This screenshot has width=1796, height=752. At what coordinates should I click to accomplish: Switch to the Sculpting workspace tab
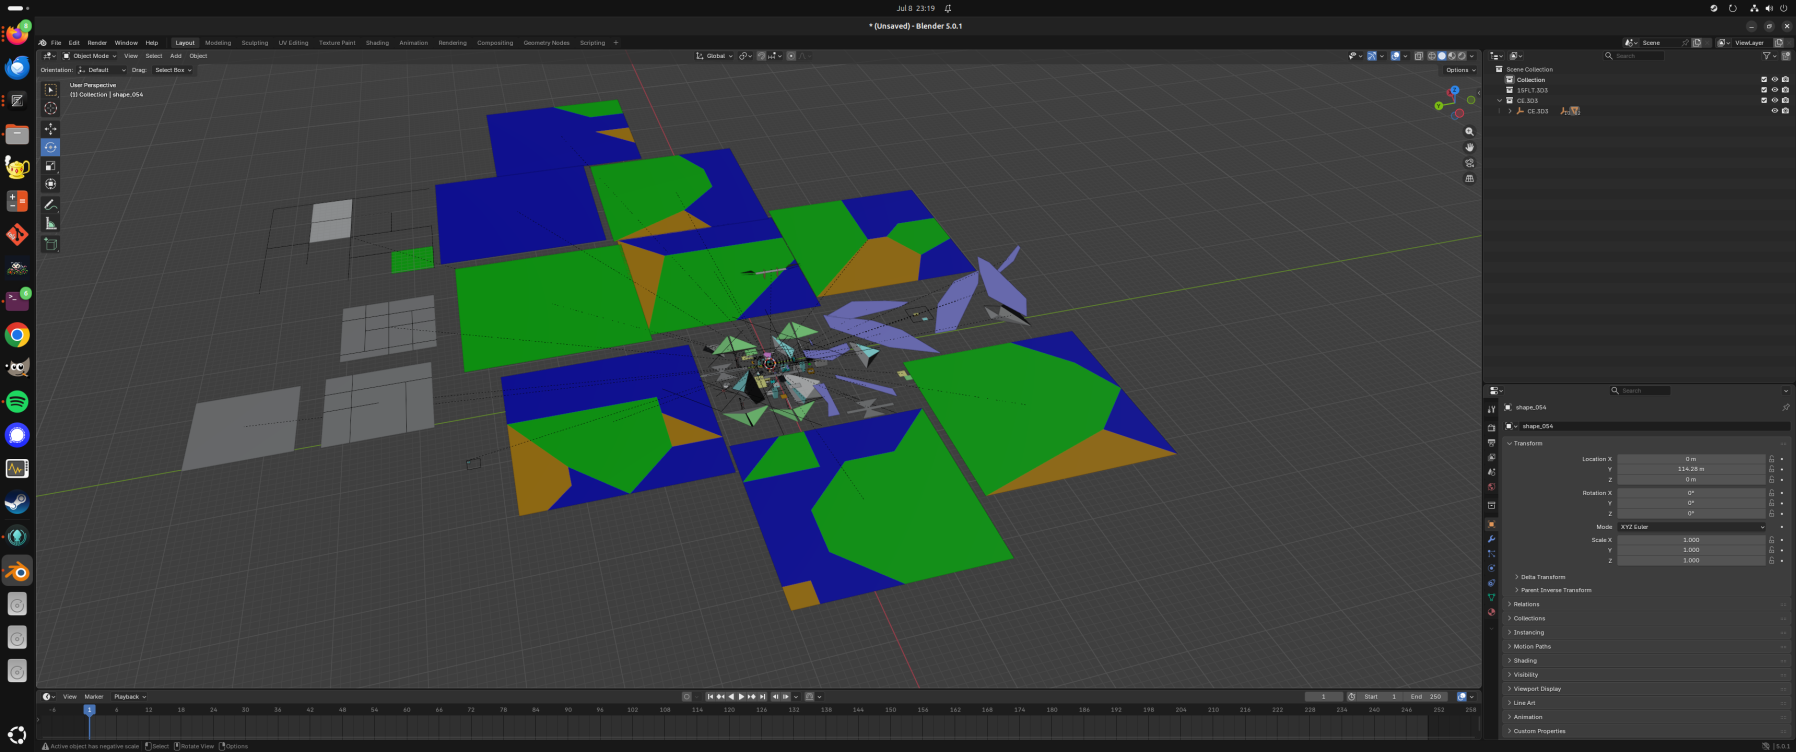tap(255, 43)
